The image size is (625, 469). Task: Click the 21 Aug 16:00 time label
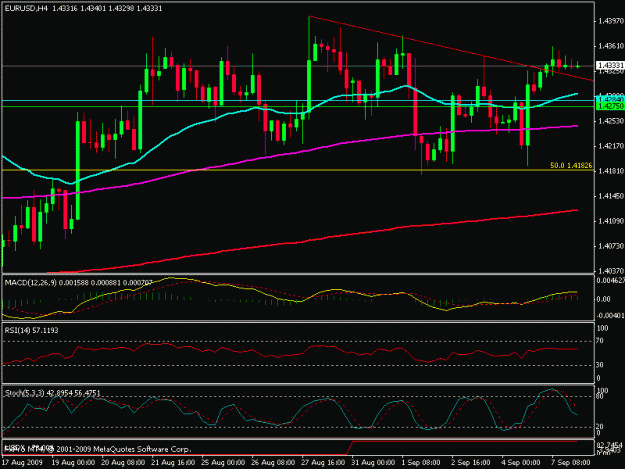(173, 463)
